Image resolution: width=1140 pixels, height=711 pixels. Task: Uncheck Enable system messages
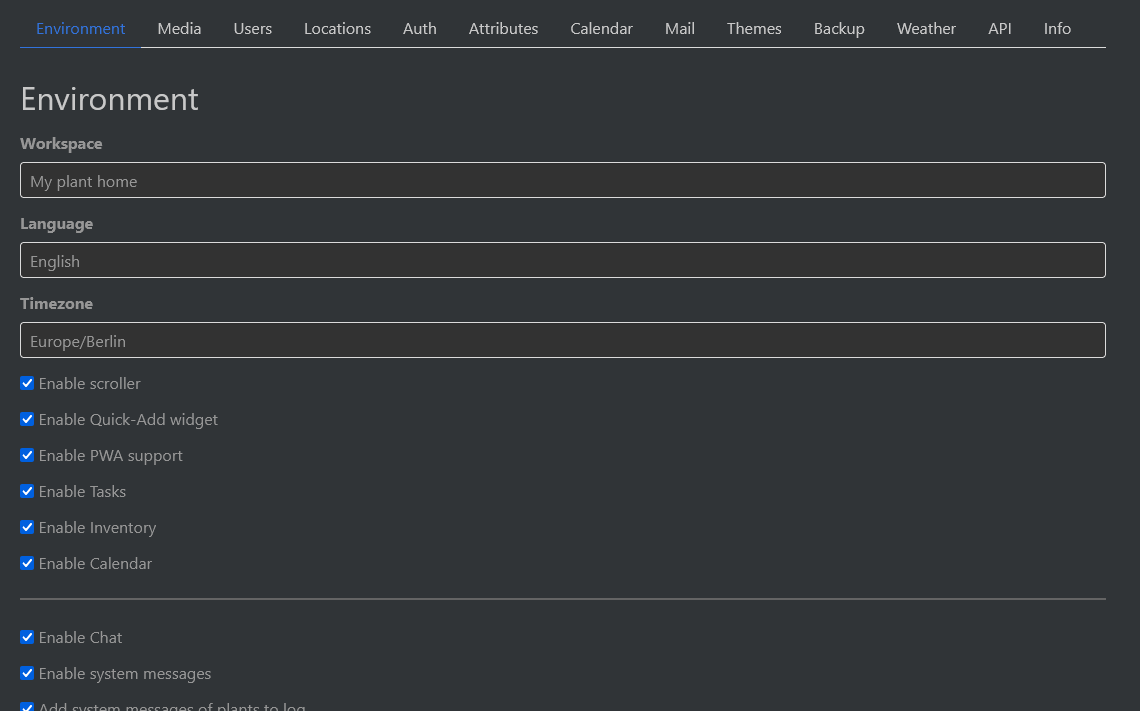pos(27,673)
